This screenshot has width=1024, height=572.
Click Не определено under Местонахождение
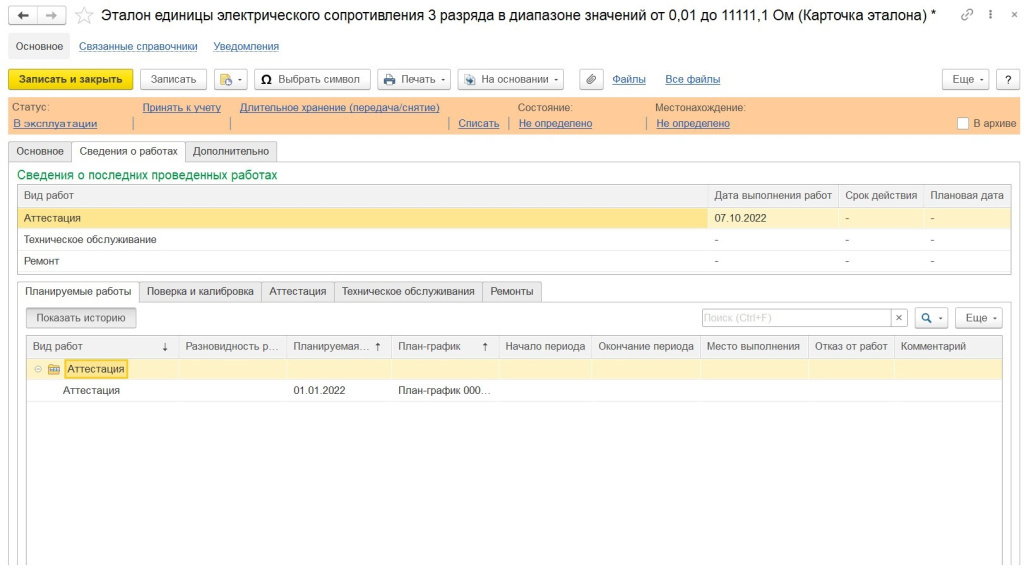point(693,123)
